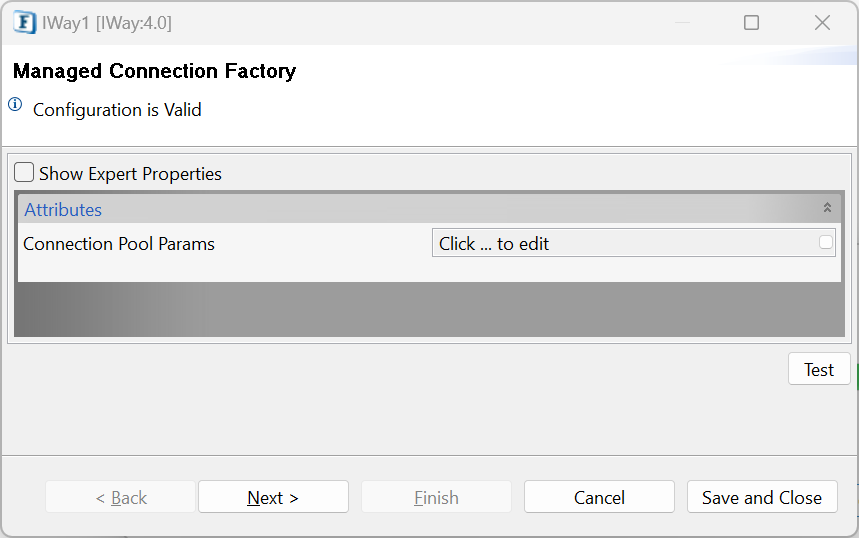Image resolution: width=859 pixels, height=538 pixels.
Task: Click the Cancel button
Action: pos(599,497)
